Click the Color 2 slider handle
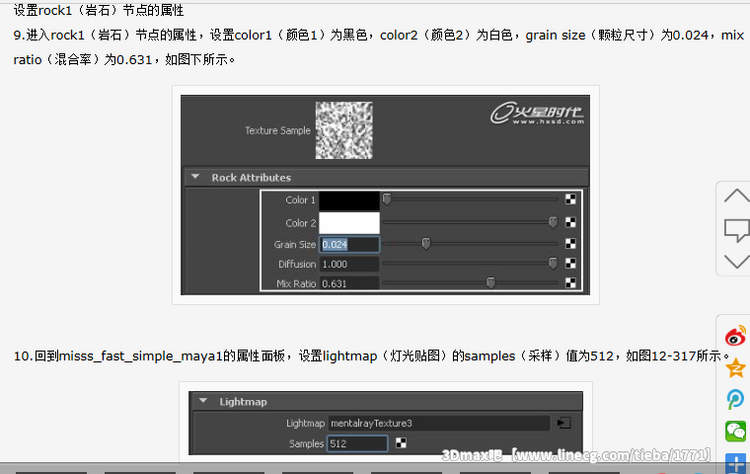Image resolution: width=750 pixels, height=474 pixels. click(553, 222)
